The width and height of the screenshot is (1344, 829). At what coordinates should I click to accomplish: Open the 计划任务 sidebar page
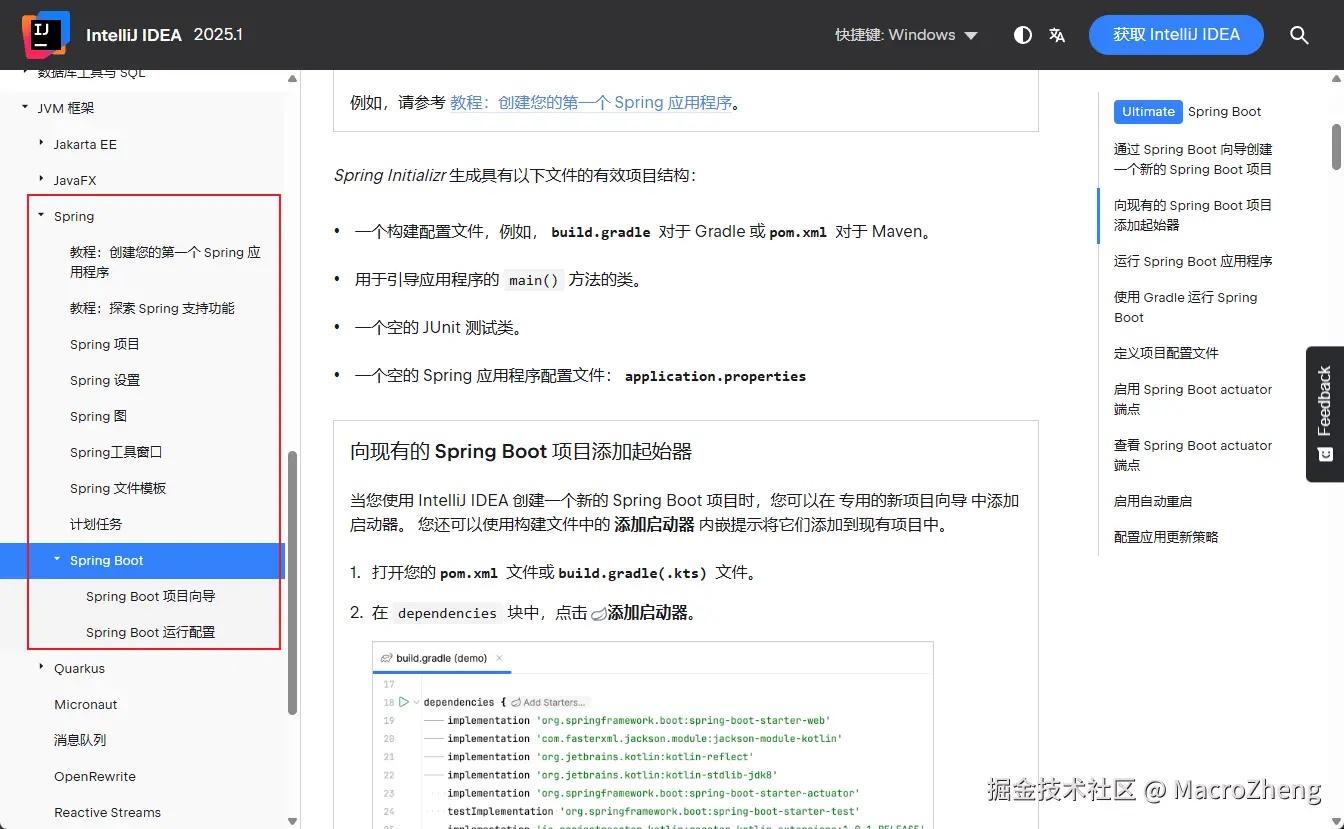tap(96, 524)
